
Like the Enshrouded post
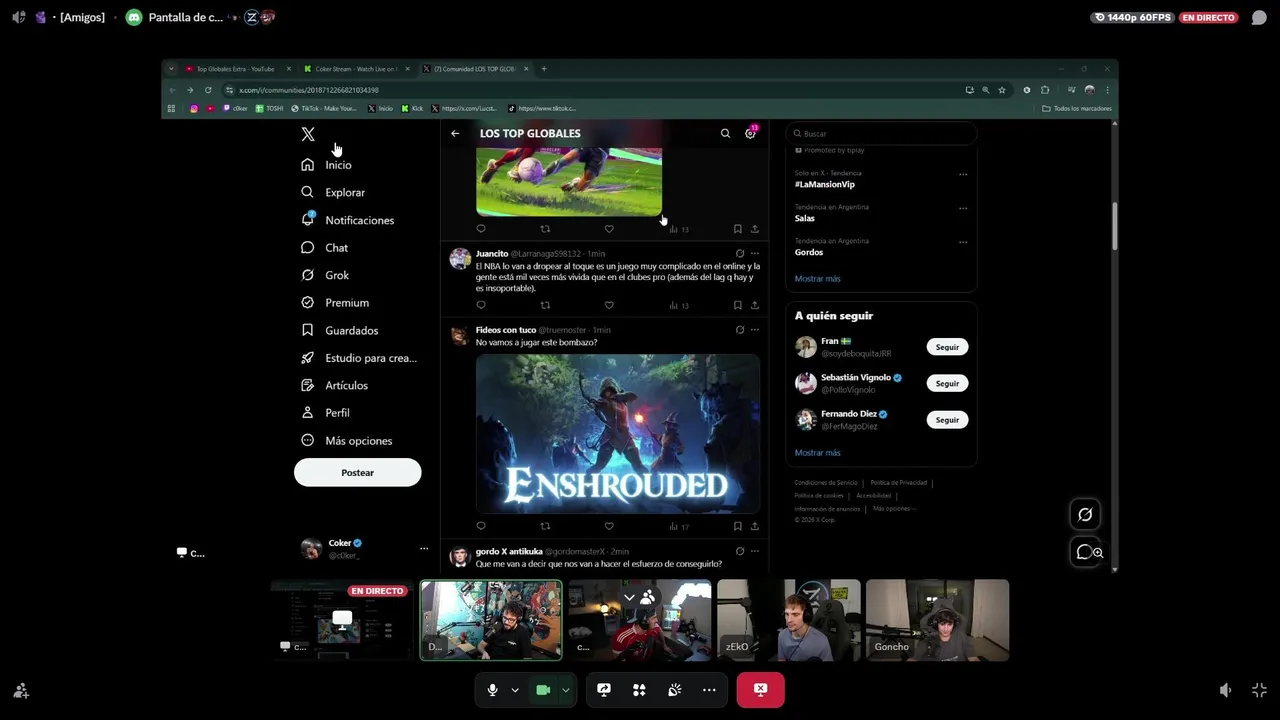click(609, 526)
